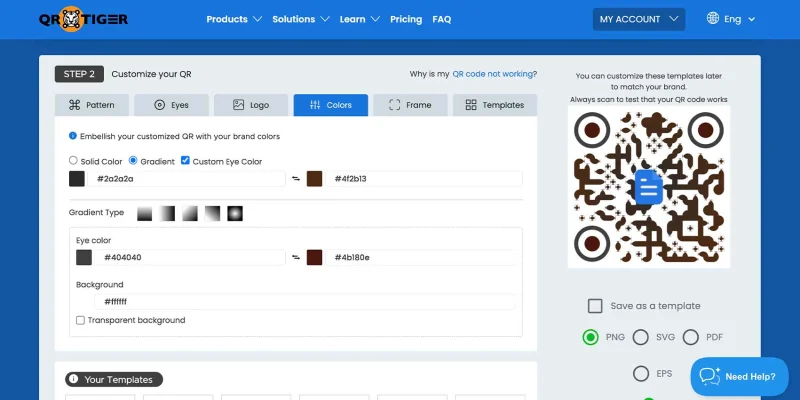Screen dimensions: 800x400
Task: Choose the EPS format option
Action: pos(641,373)
